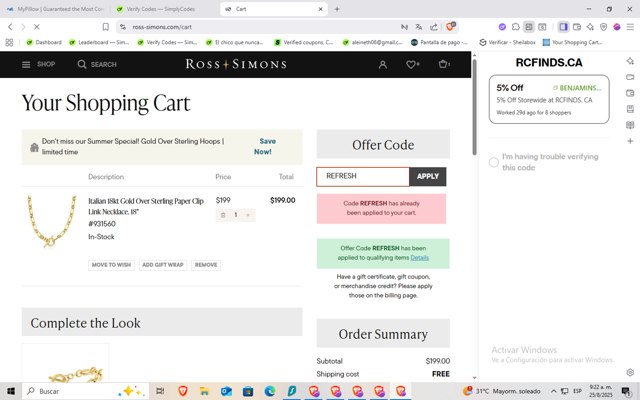
Task: Open the Details link for offer code
Action: click(419, 258)
